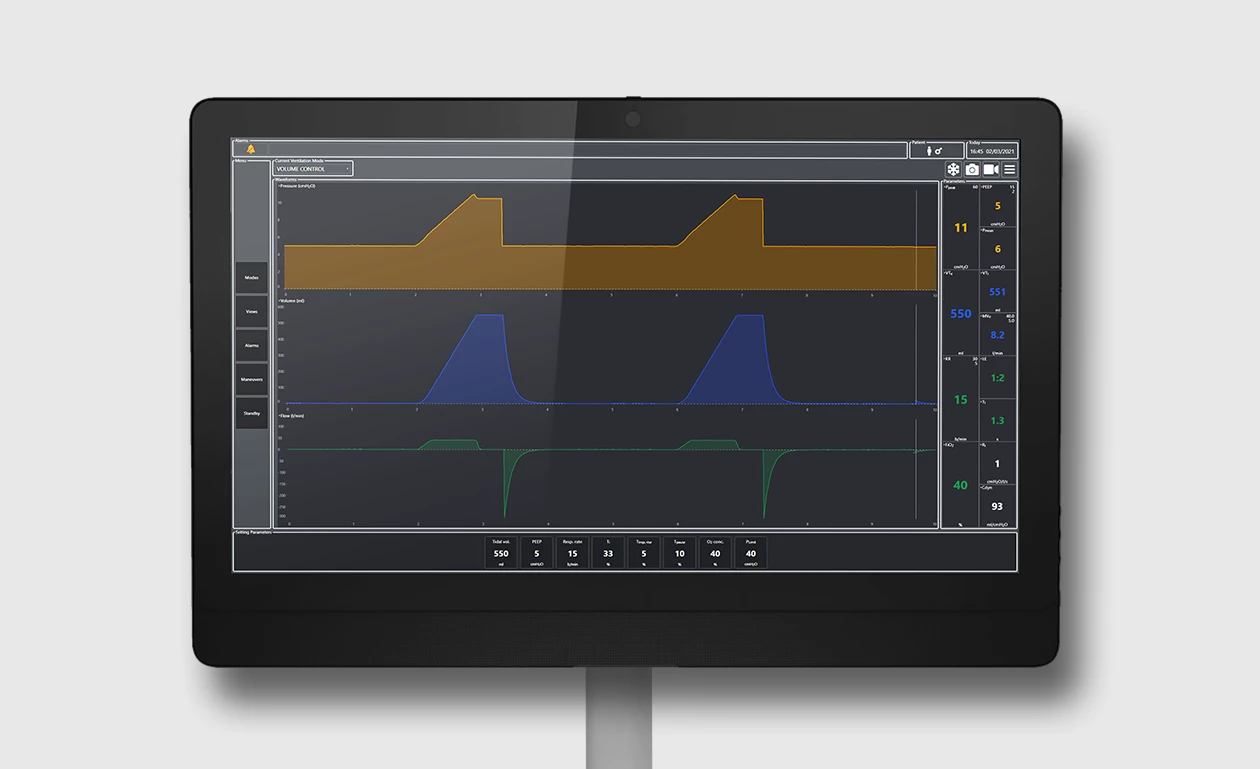Open the Alarms menu

click(252, 346)
